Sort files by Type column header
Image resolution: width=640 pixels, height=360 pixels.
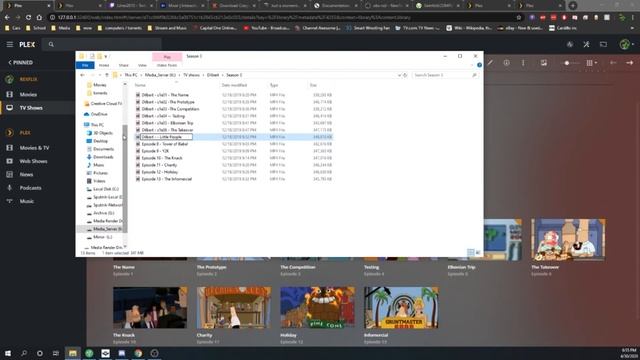(x=274, y=85)
